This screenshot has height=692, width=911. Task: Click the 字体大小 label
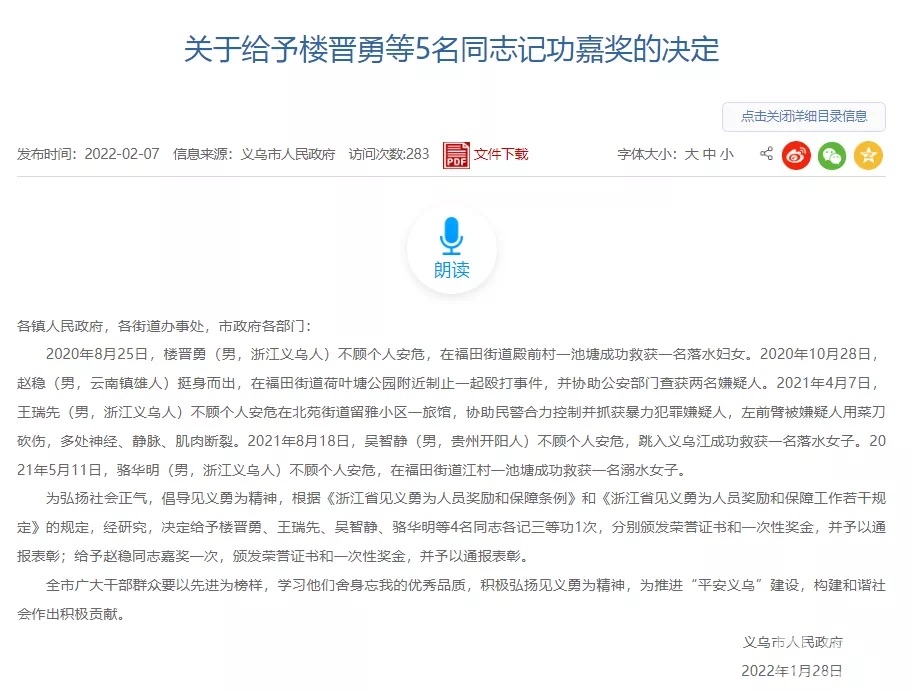[x=646, y=155]
